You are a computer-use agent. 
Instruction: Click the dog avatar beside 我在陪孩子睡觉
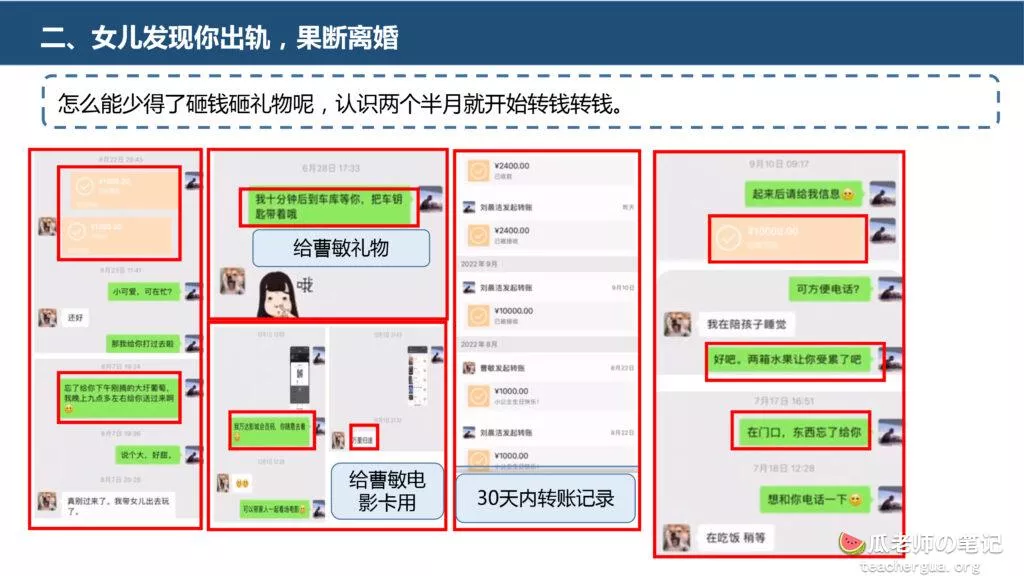point(678,324)
